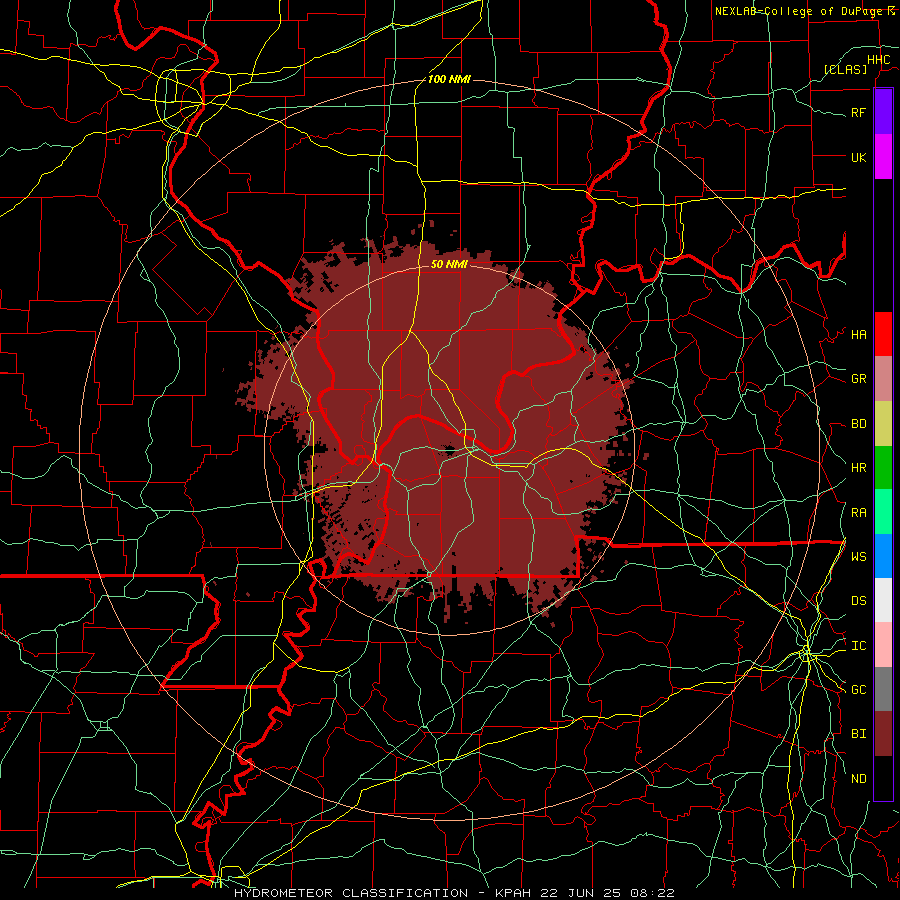Click the Hydrometeor Classification KPAH timestamp caption

(x=454, y=893)
